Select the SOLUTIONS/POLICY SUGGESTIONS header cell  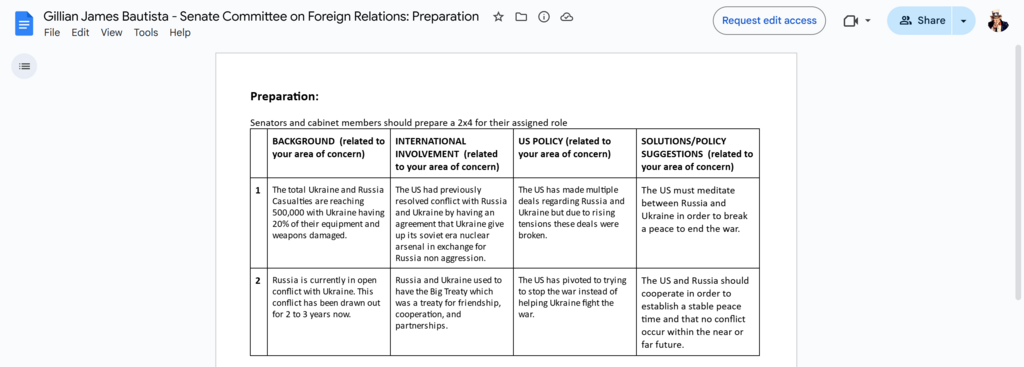697,153
